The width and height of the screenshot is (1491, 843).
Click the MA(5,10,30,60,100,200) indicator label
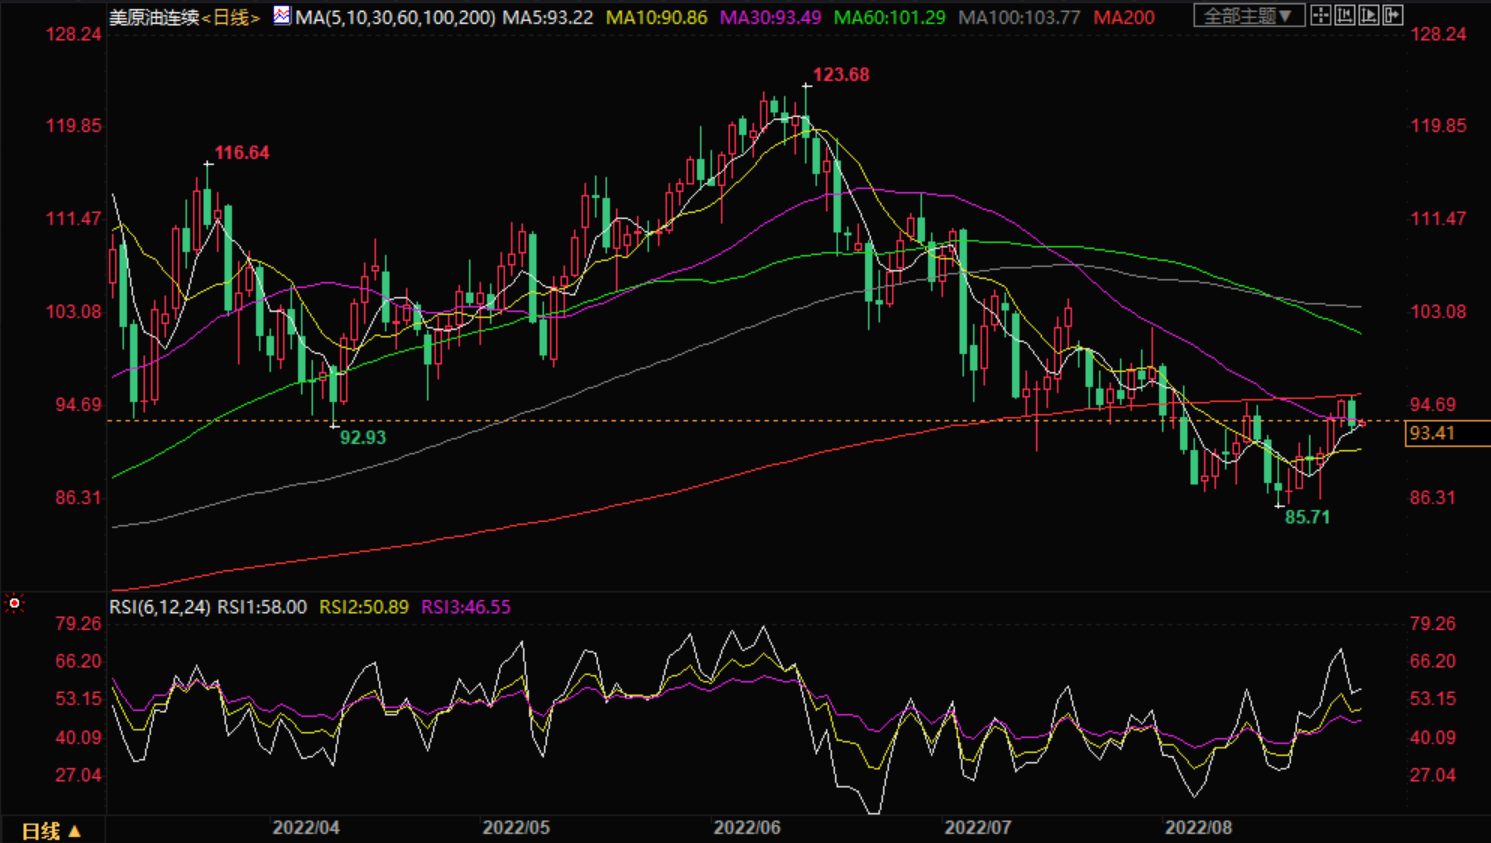tap(395, 18)
